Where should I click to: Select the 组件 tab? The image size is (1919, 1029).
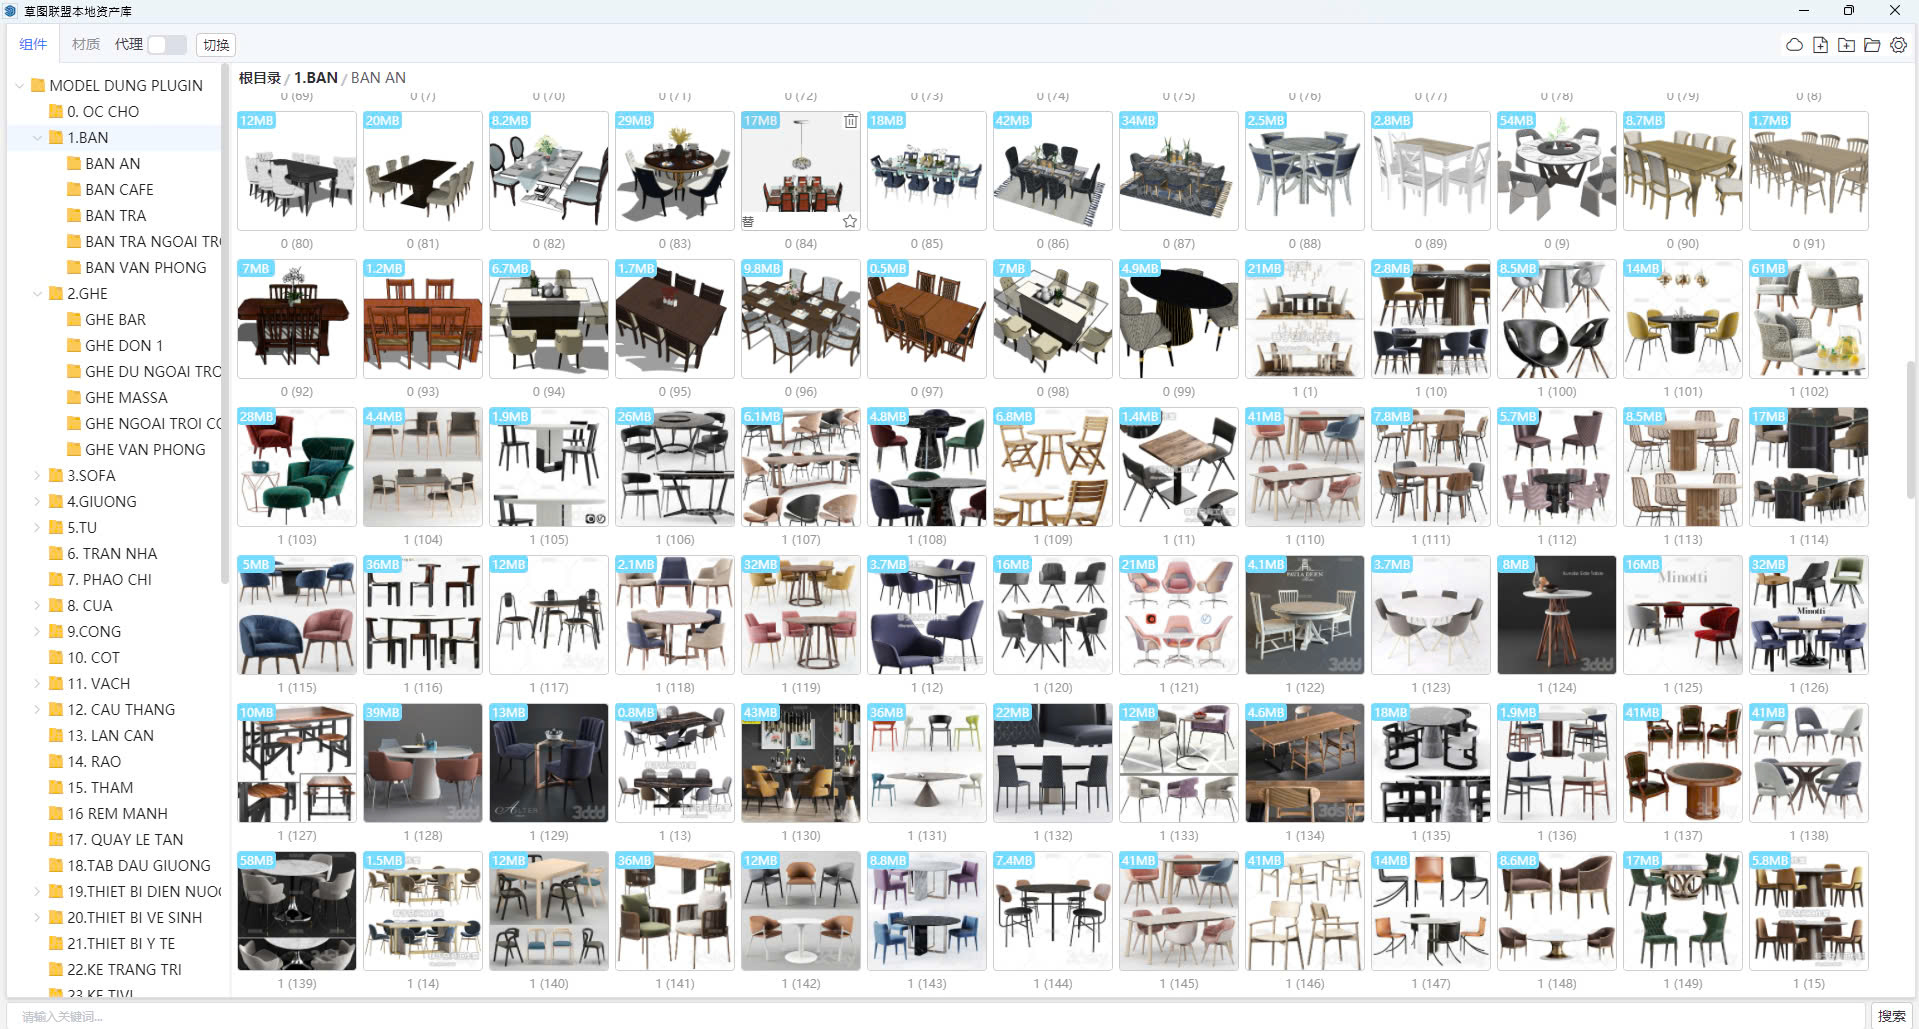click(33, 45)
